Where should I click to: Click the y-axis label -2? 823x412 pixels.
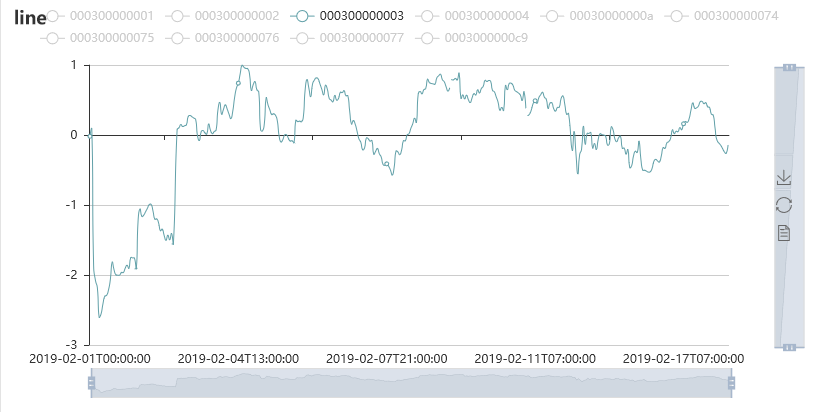click(x=71, y=275)
